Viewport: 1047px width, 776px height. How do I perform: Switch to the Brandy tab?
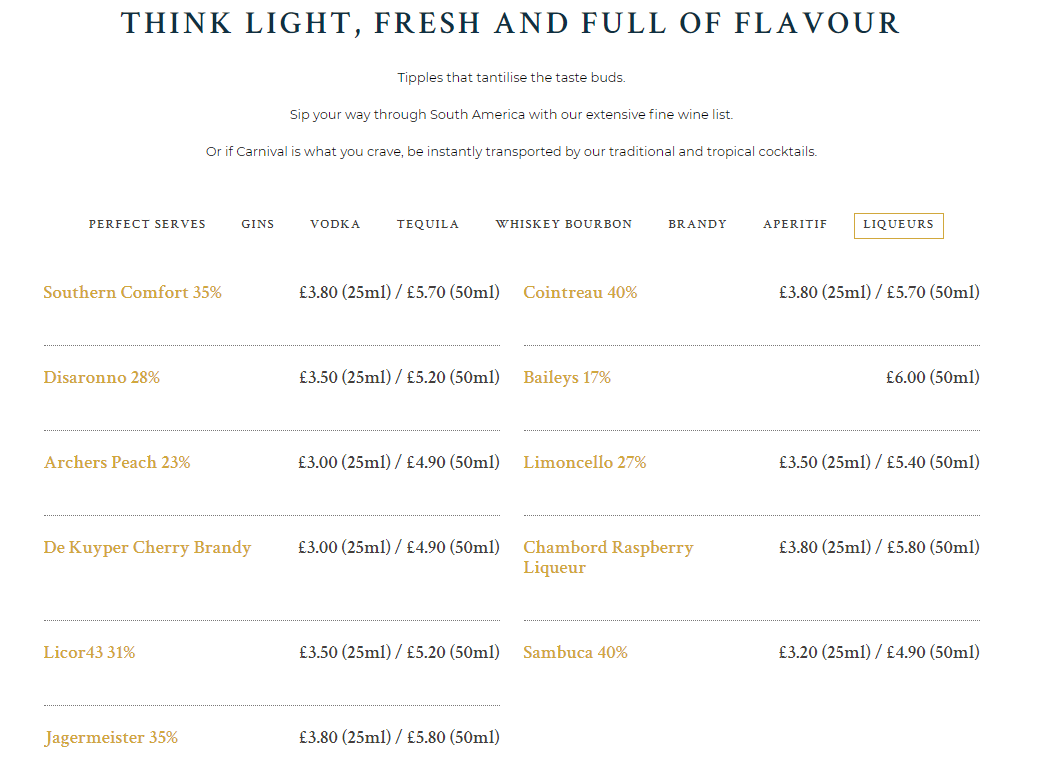[697, 224]
